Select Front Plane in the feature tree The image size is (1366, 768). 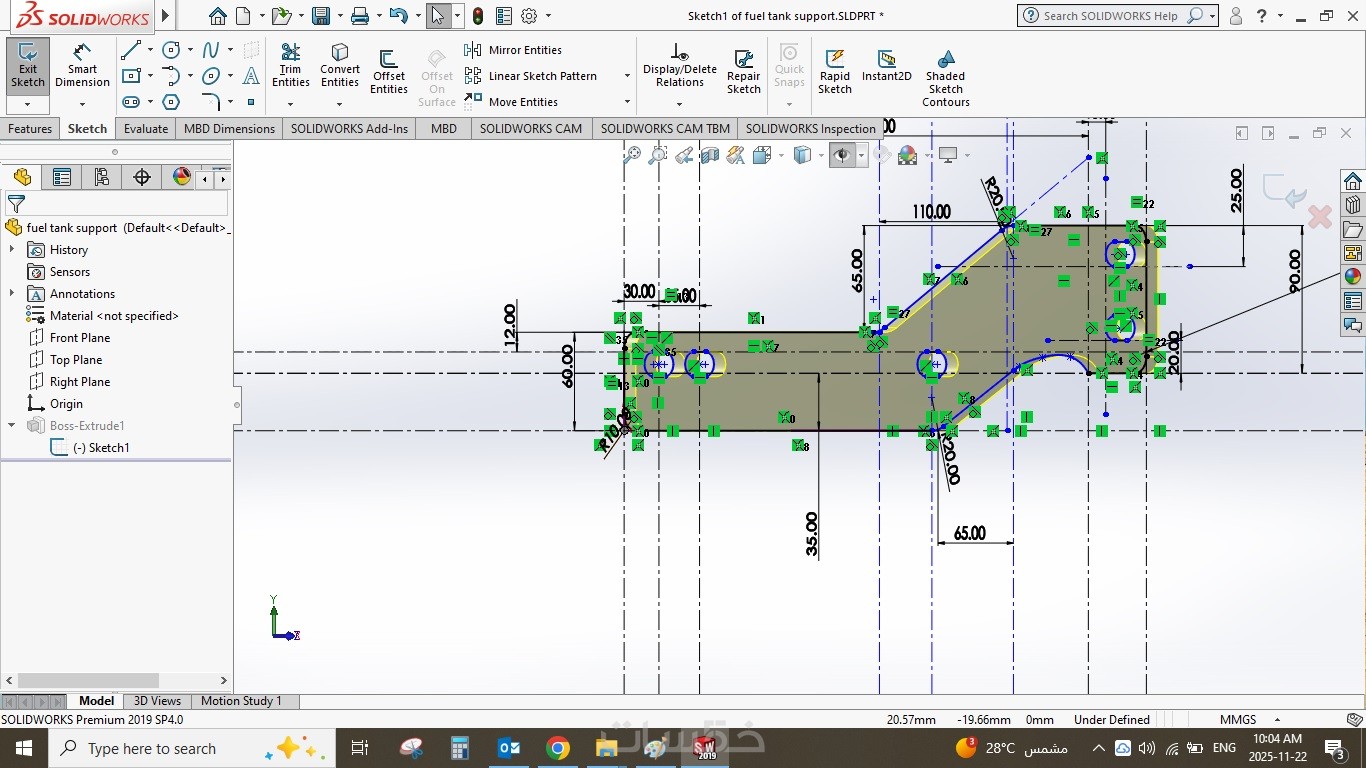pos(80,338)
